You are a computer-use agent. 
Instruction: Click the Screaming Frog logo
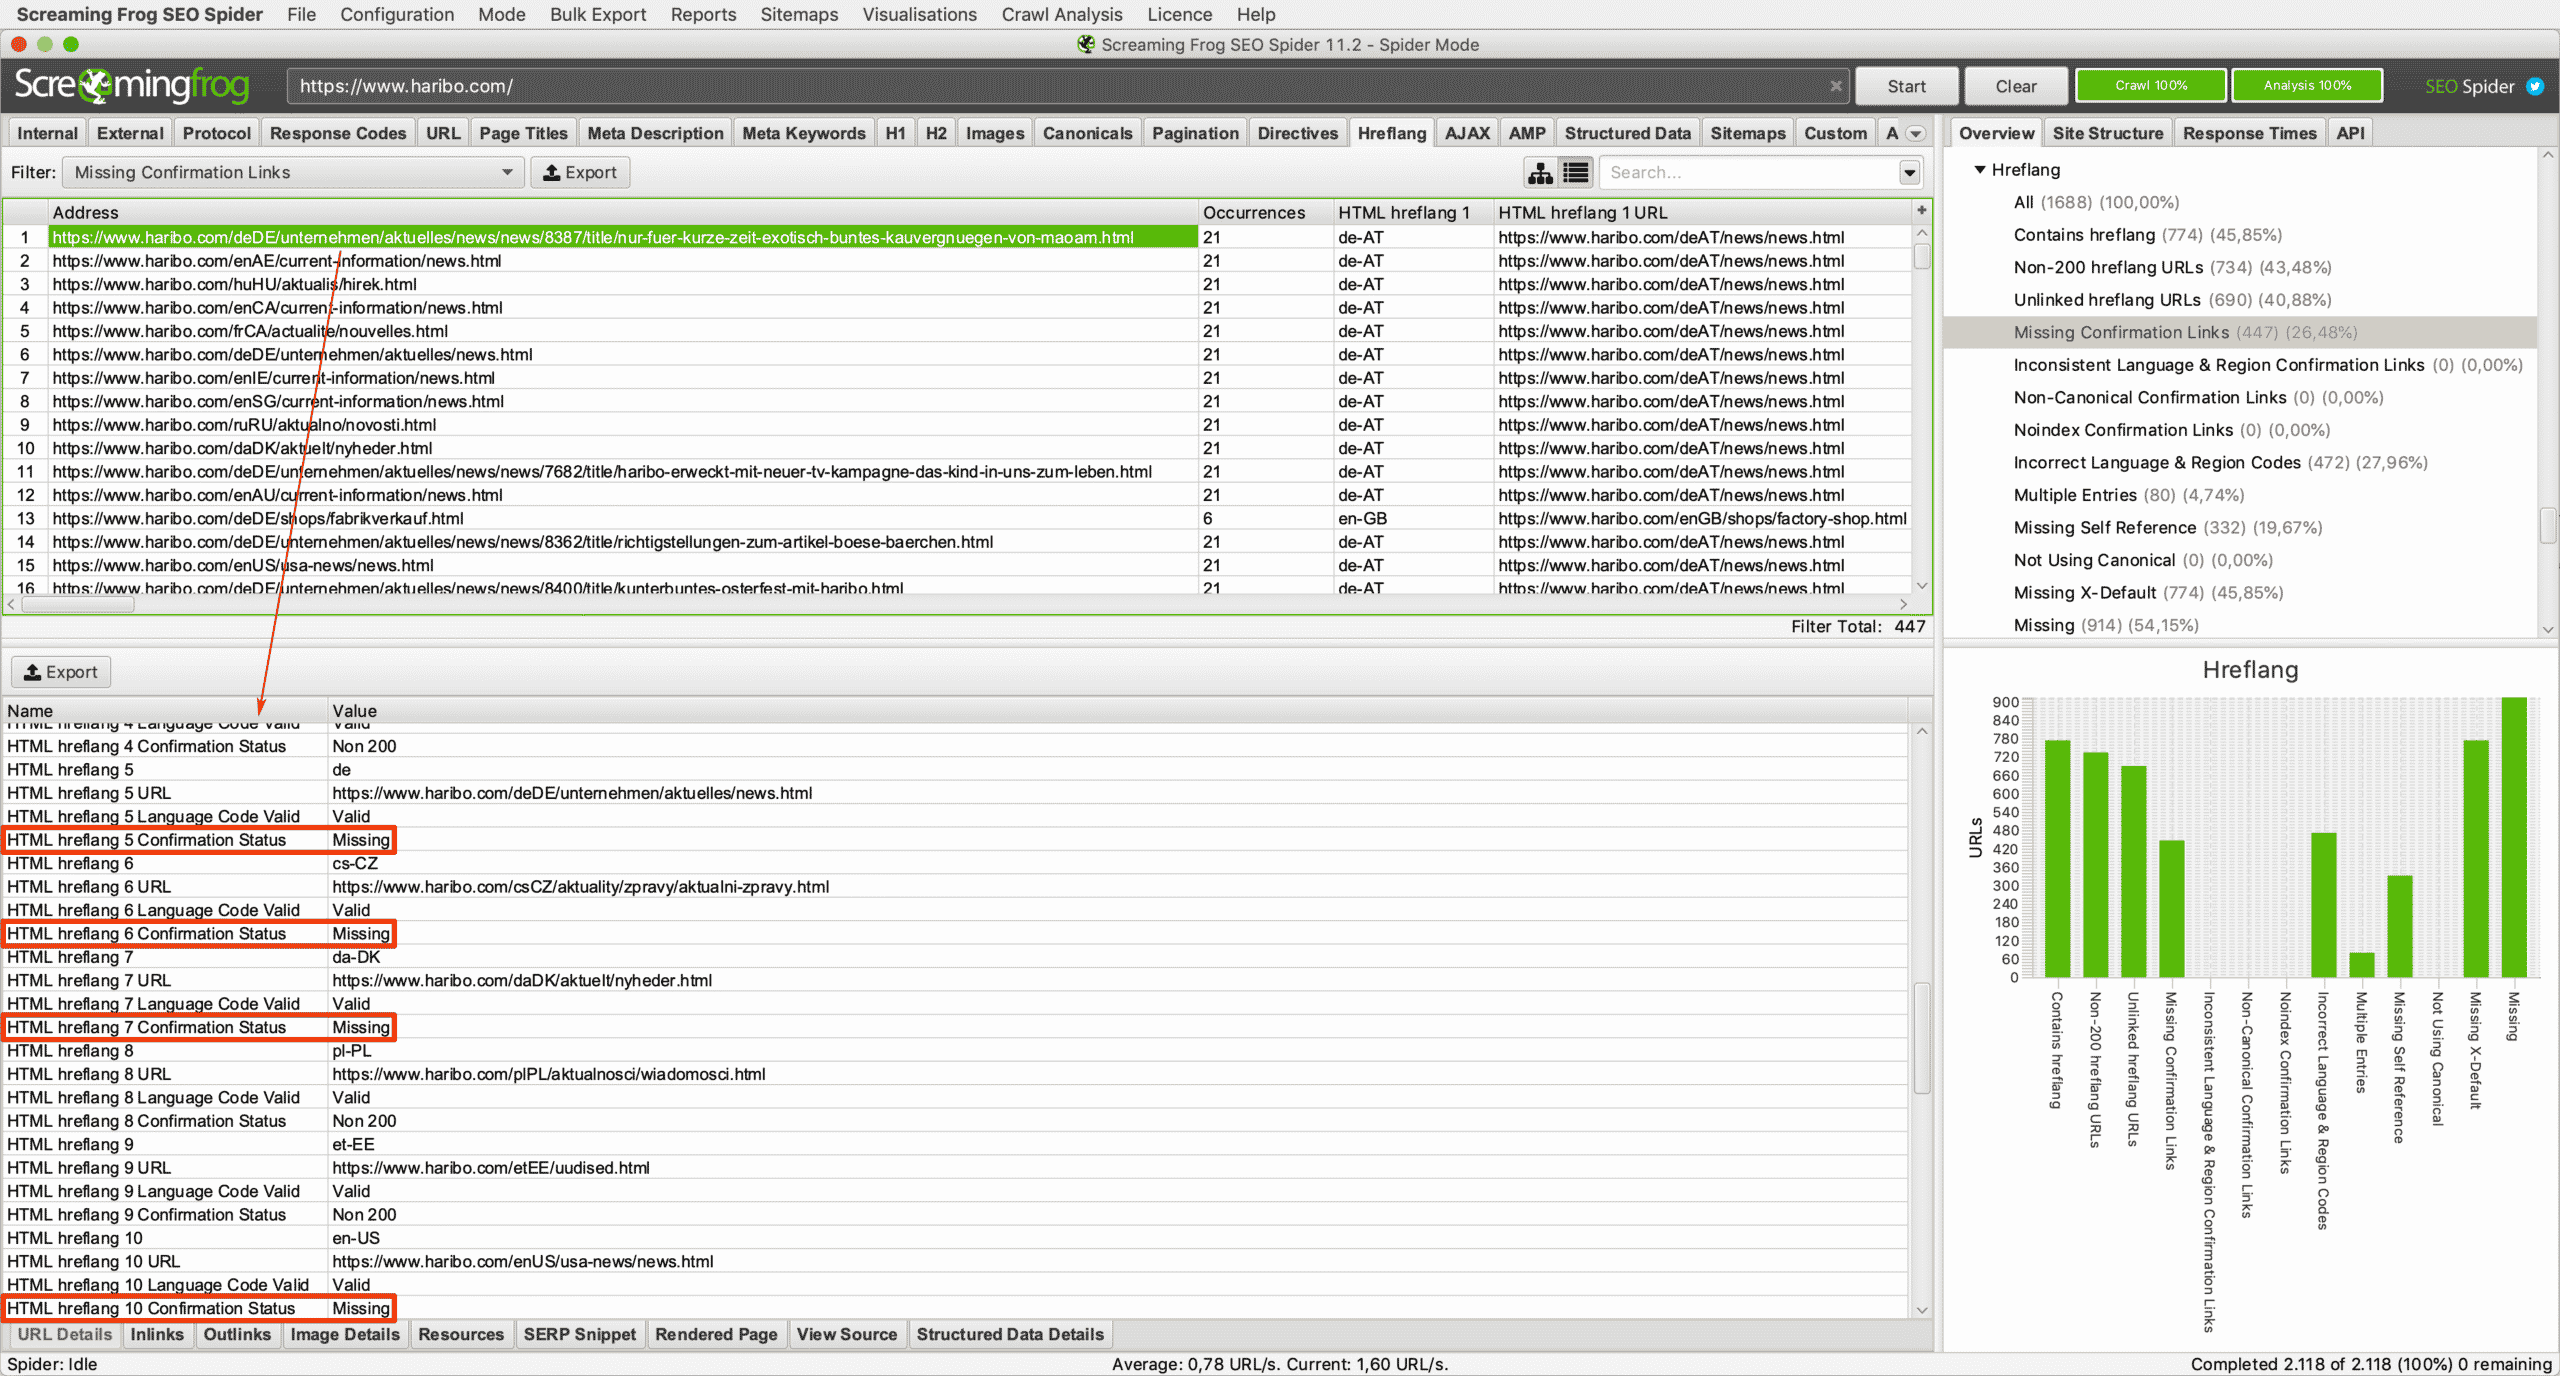(132, 86)
